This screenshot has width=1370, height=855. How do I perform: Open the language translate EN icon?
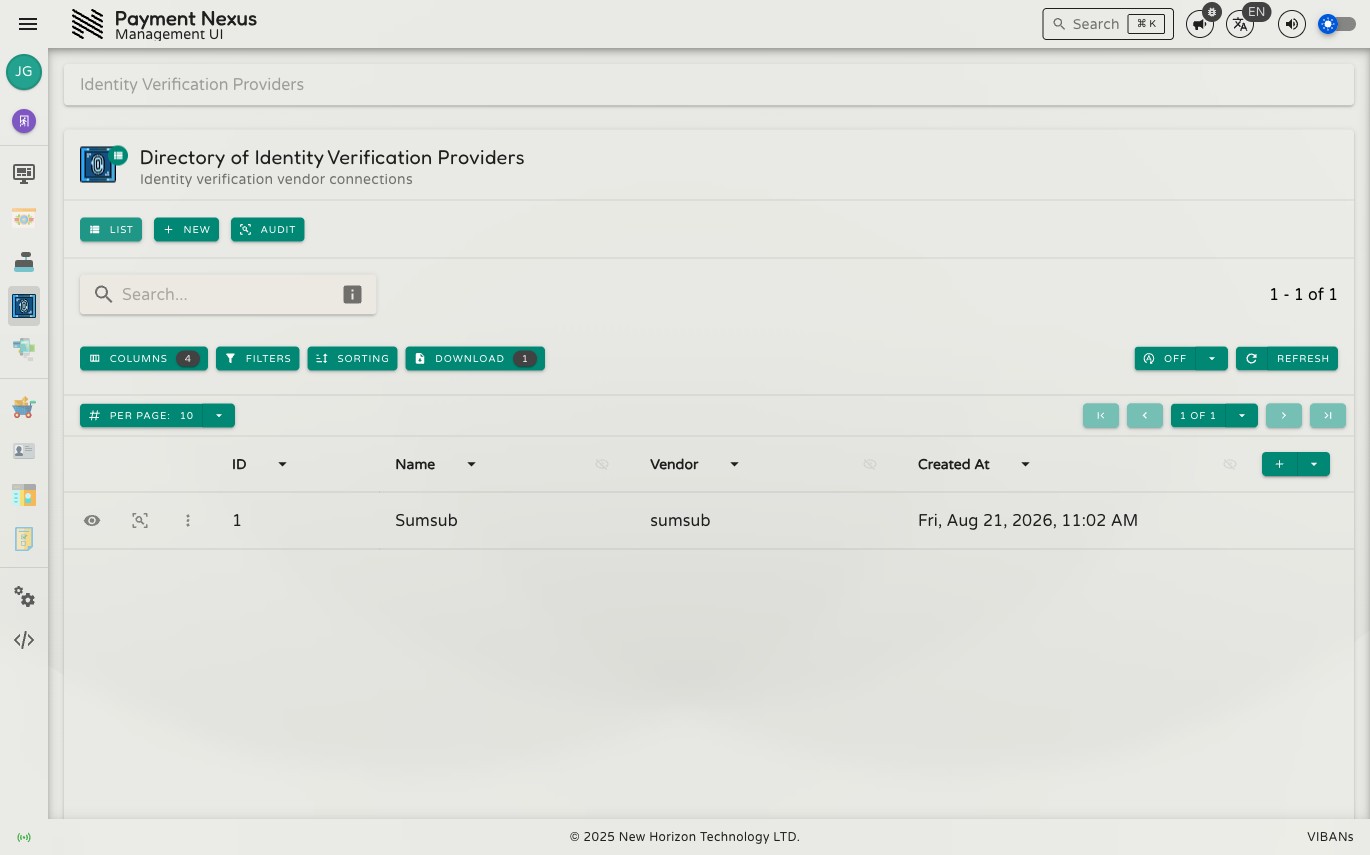point(1240,24)
